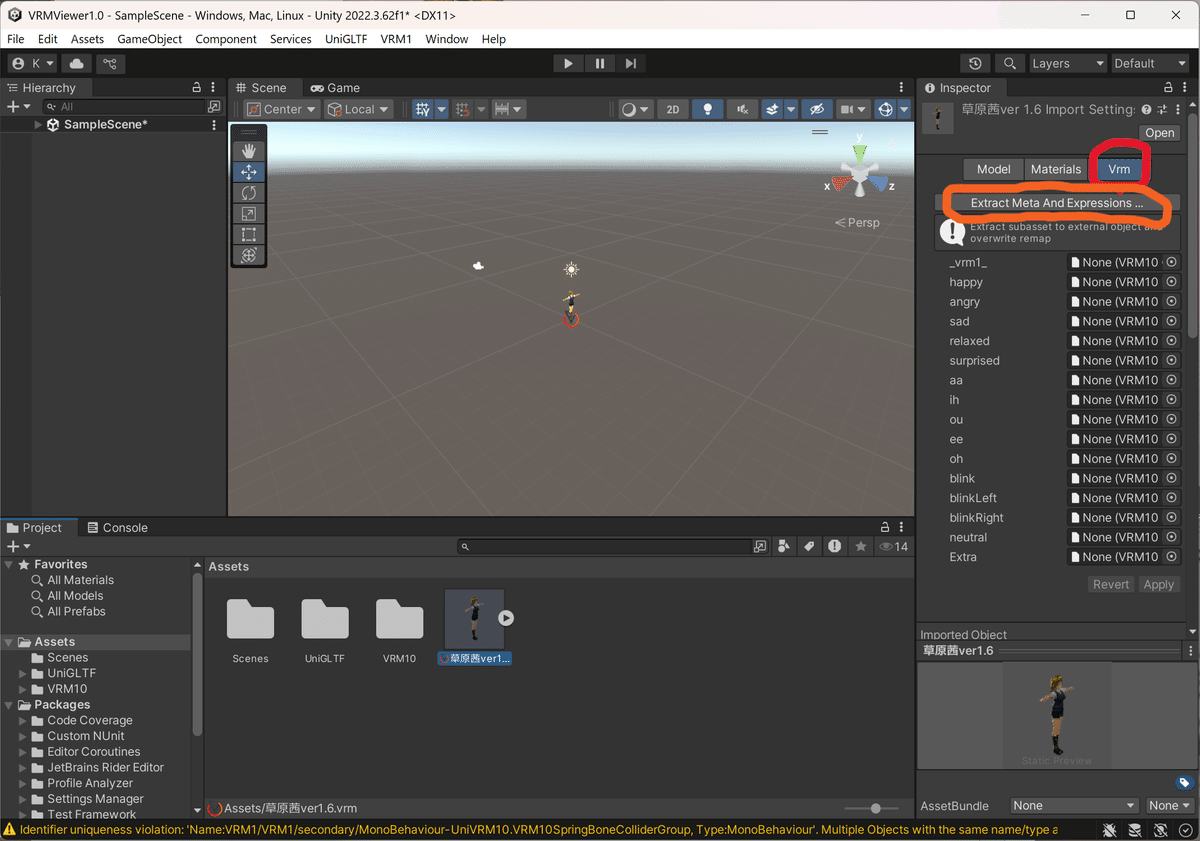This screenshot has width=1200, height=841.
Task: Toggle scene lighting in the Scene view
Action: click(x=707, y=109)
